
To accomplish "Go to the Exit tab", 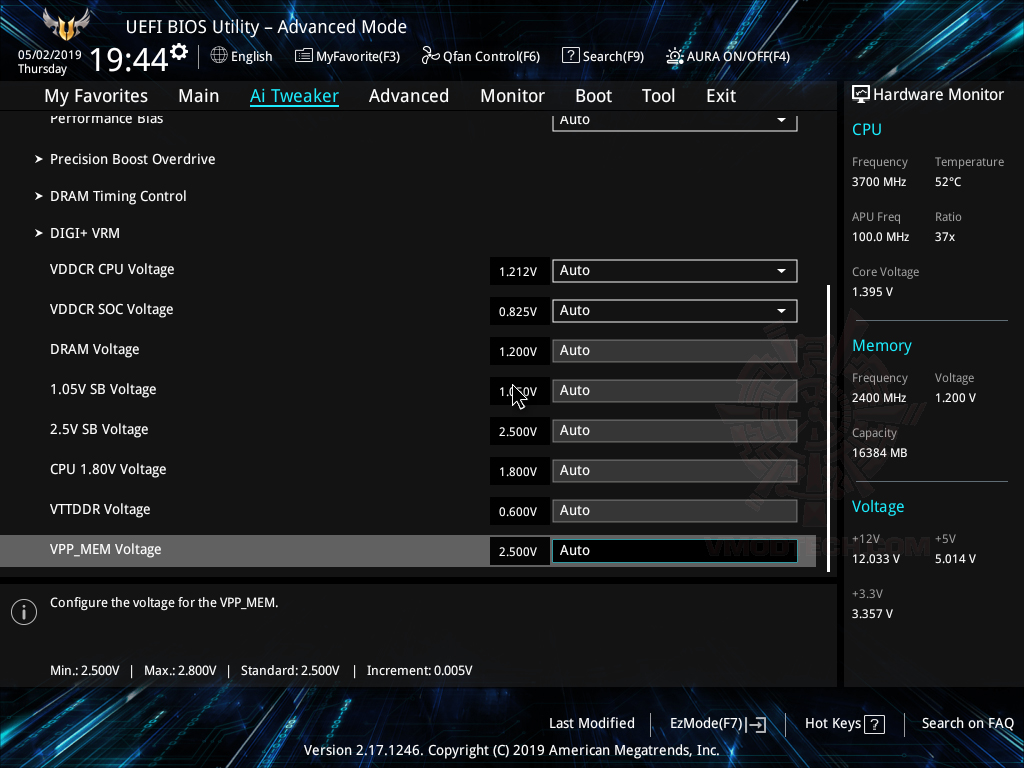I will tap(721, 96).
